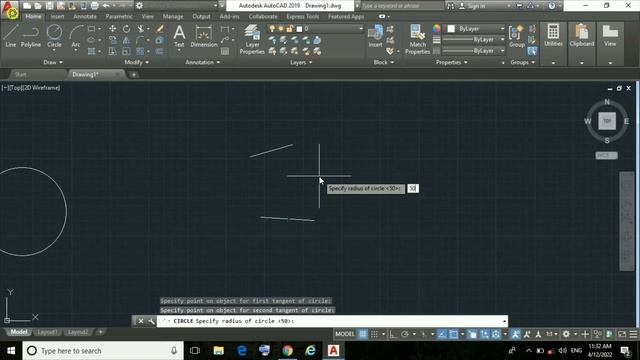The width and height of the screenshot is (640, 360).
Task: Select the Circle tool
Action: (54, 36)
